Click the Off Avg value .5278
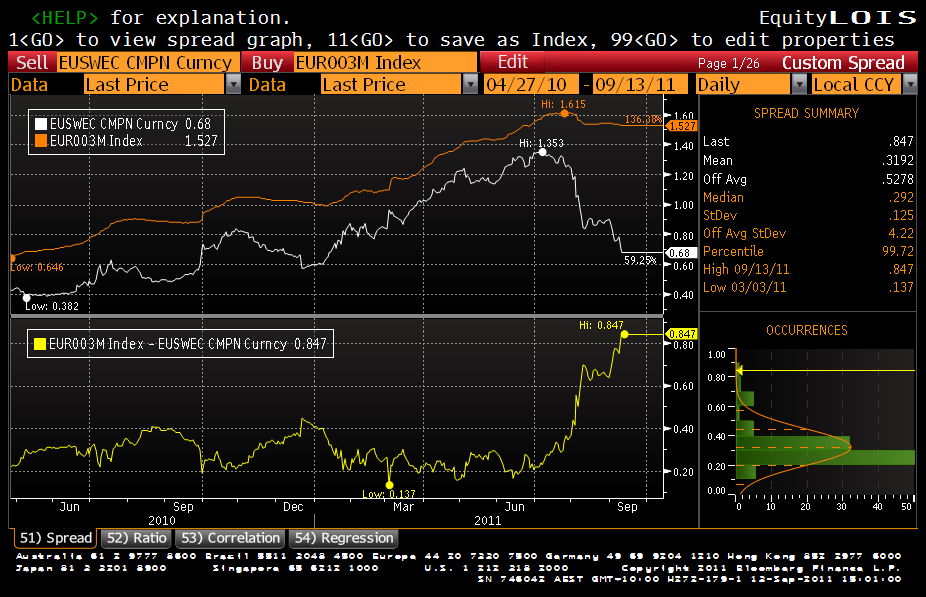Screen dimensions: 926x597 898,179
